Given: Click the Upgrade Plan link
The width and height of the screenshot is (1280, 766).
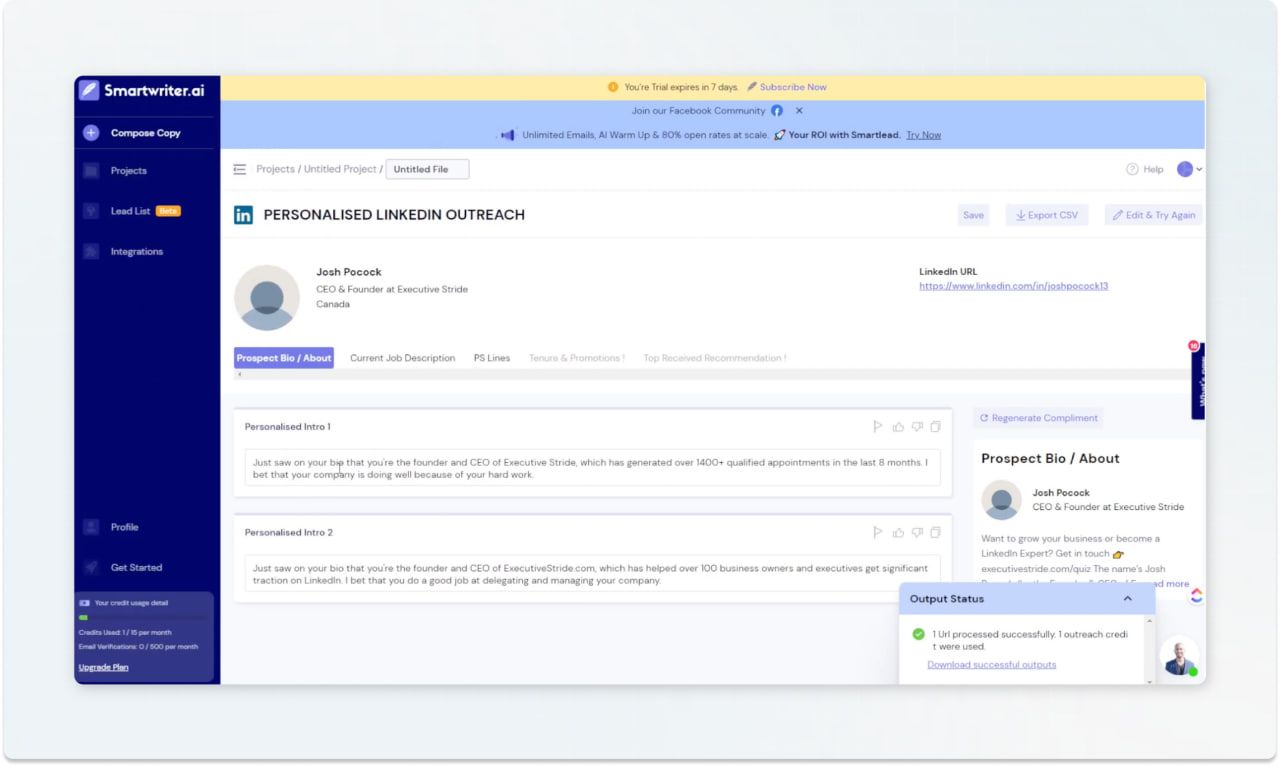Looking at the screenshot, I should pyautogui.click(x=104, y=667).
